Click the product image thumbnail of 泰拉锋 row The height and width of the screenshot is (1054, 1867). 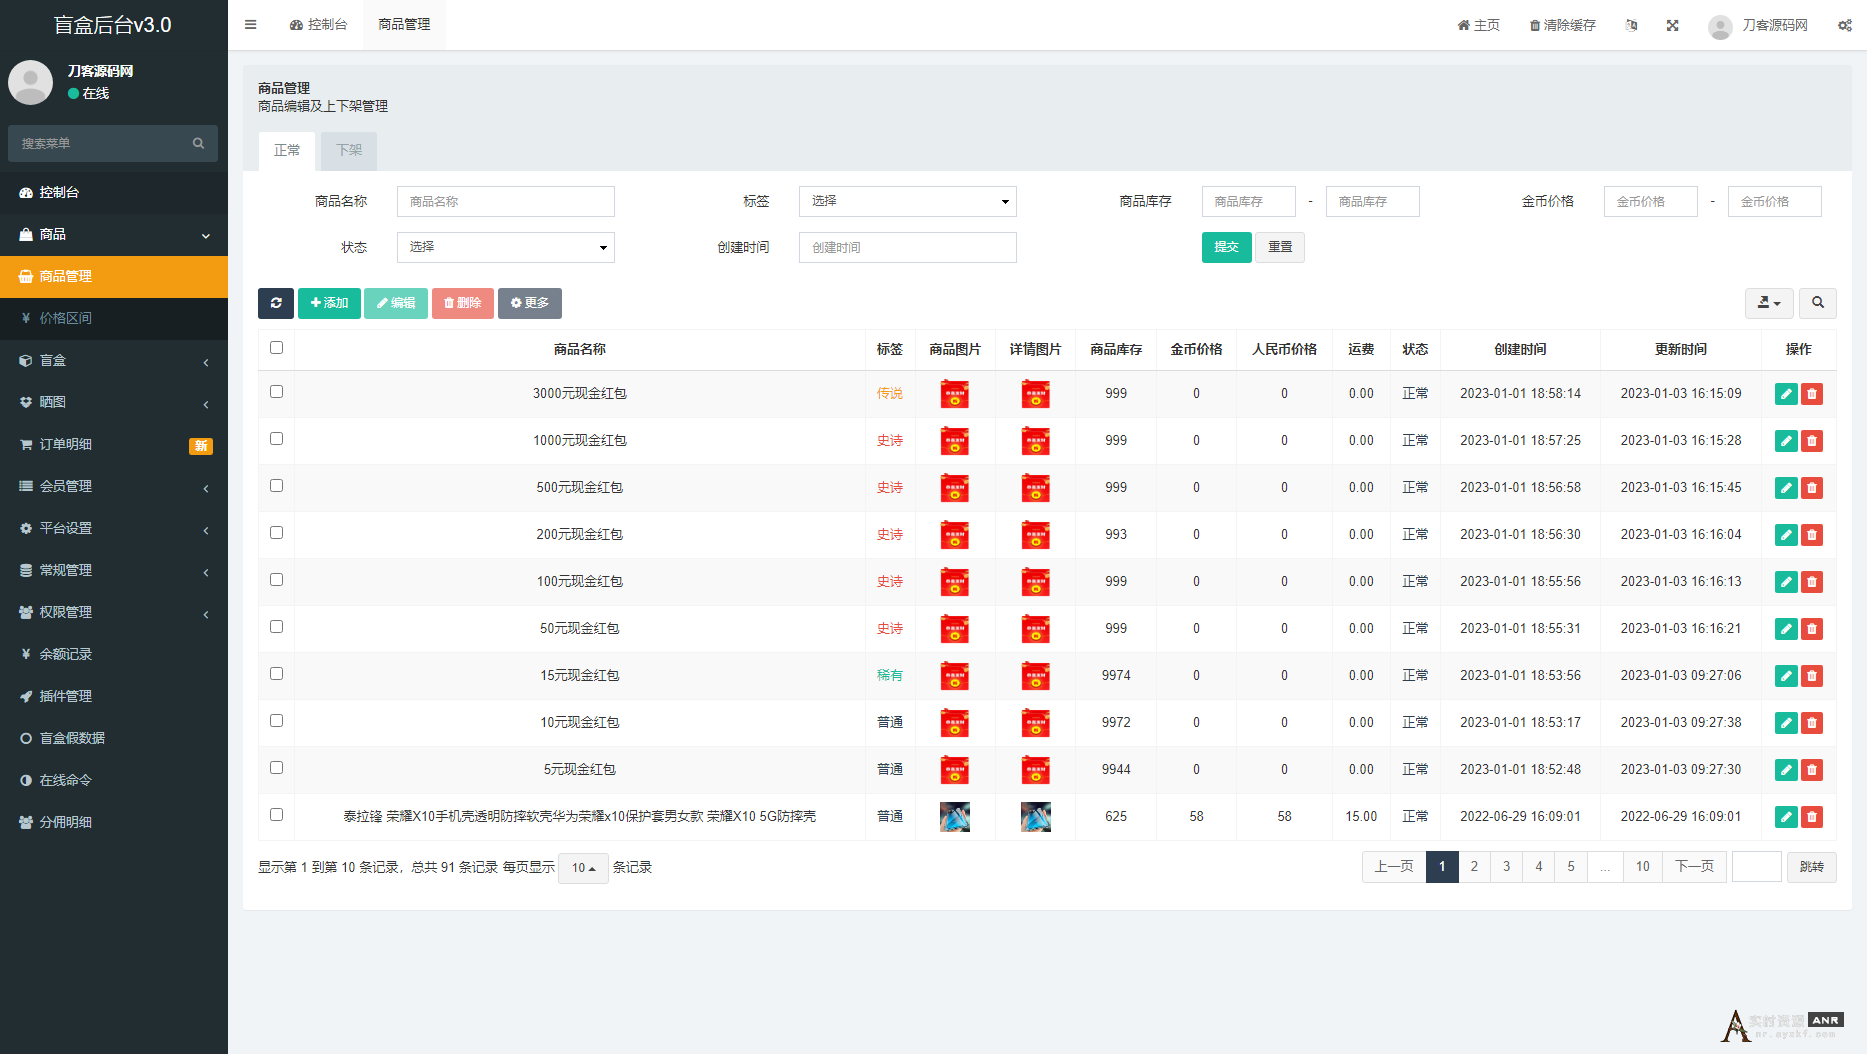[955, 817]
